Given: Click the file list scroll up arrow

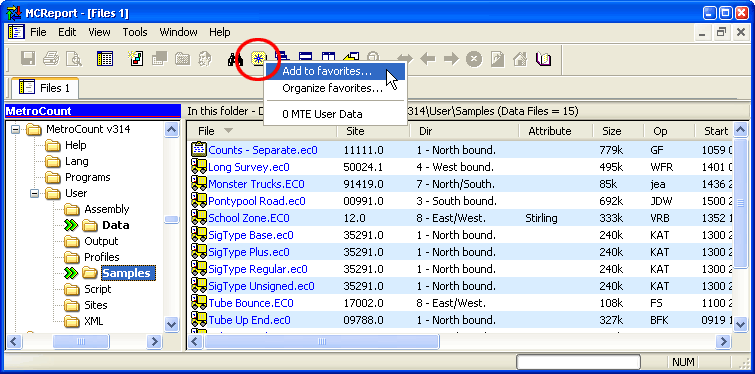Looking at the screenshot, I should point(741,129).
